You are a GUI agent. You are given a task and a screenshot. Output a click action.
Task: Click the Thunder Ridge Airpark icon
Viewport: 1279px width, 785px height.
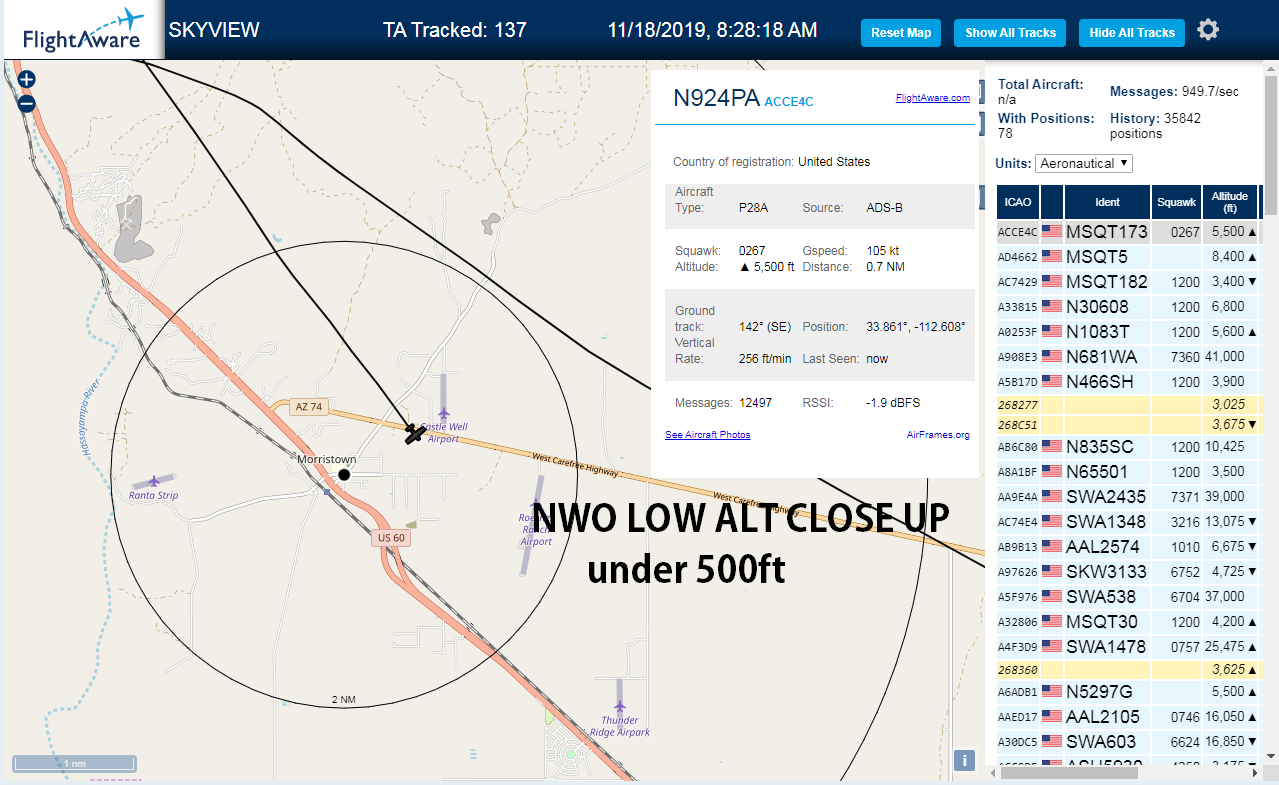point(620,706)
